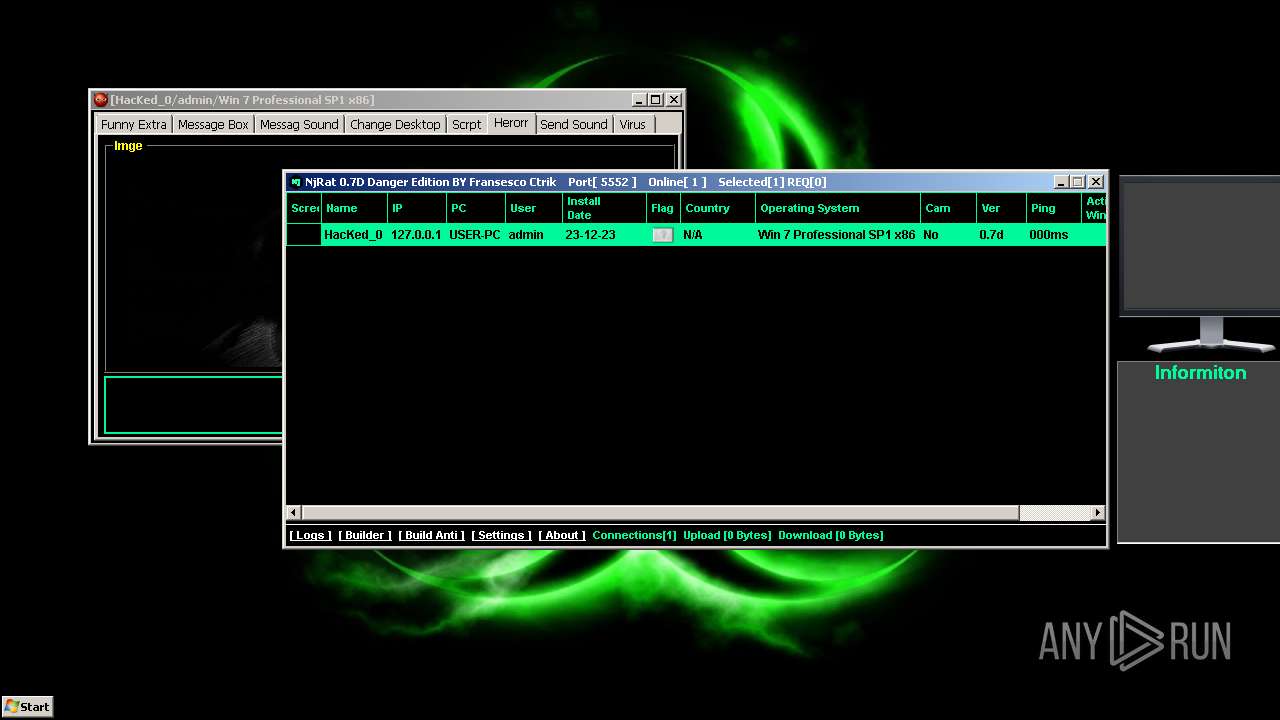This screenshot has height=720, width=1280.
Task: Click the Flag column header
Action: [x=664, y=208]
